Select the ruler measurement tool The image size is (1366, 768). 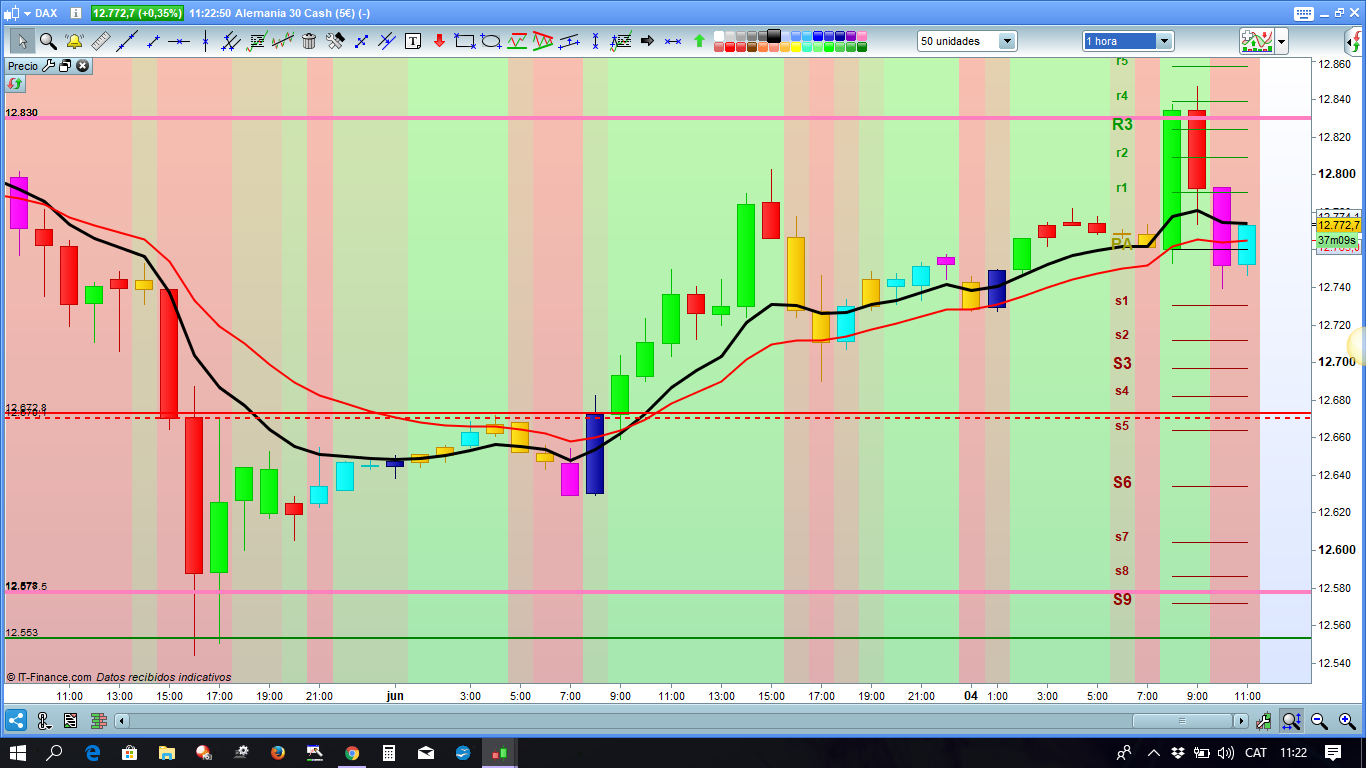(101, 41)
